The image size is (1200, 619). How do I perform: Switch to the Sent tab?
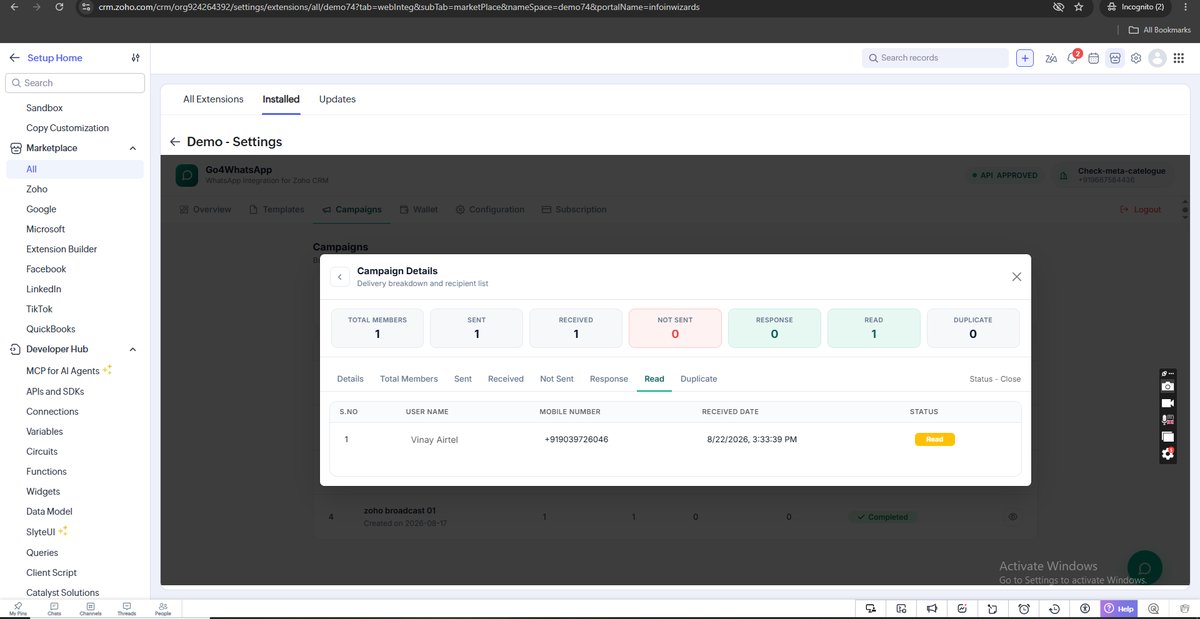(463, 379)
